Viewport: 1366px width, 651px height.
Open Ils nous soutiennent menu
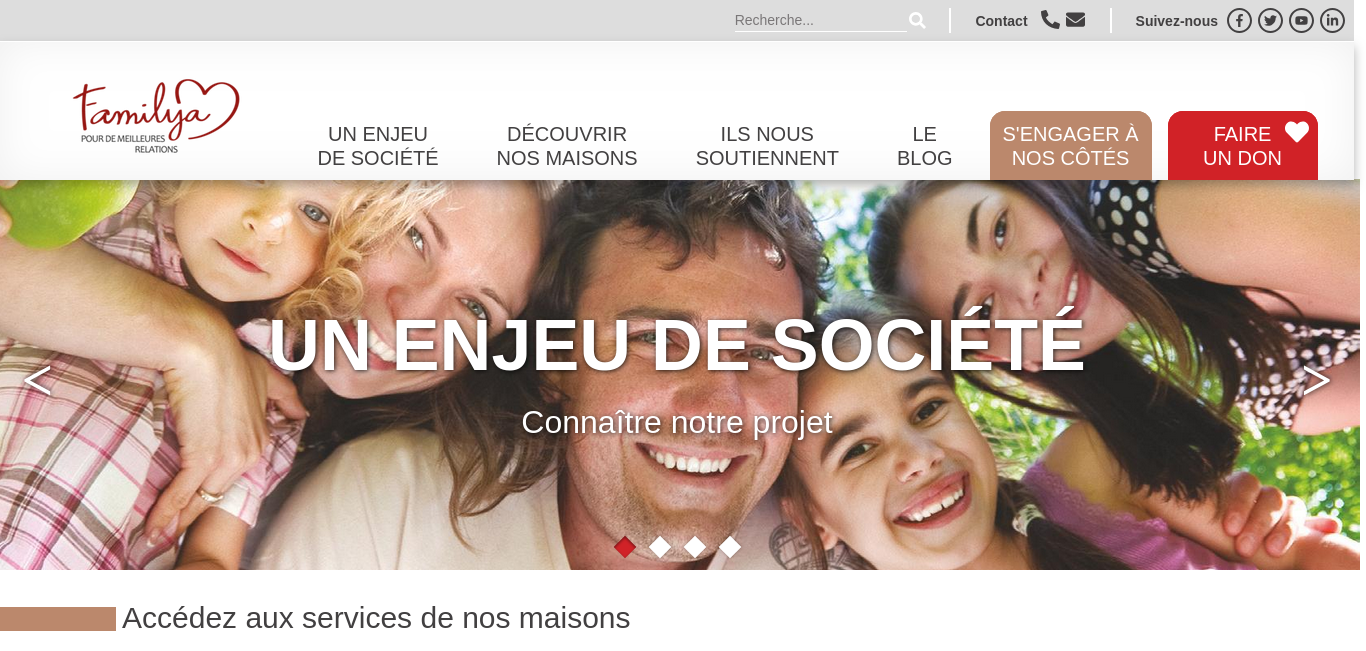(x=767, y=146)
